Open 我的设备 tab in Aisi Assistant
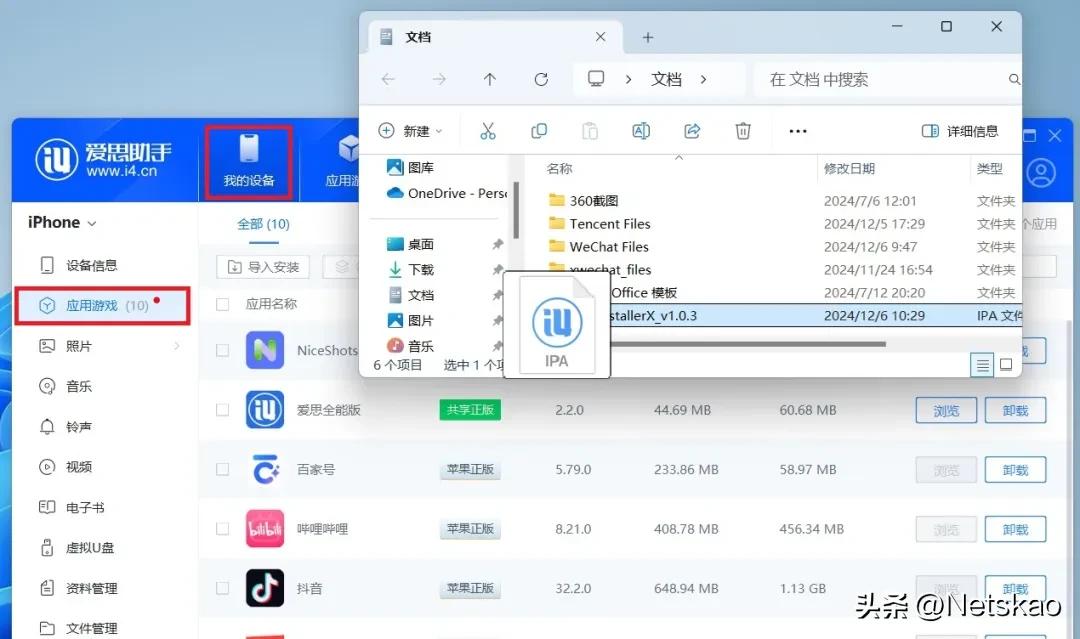This screenshot has width=1080, height=639. (x=249, y=163)
